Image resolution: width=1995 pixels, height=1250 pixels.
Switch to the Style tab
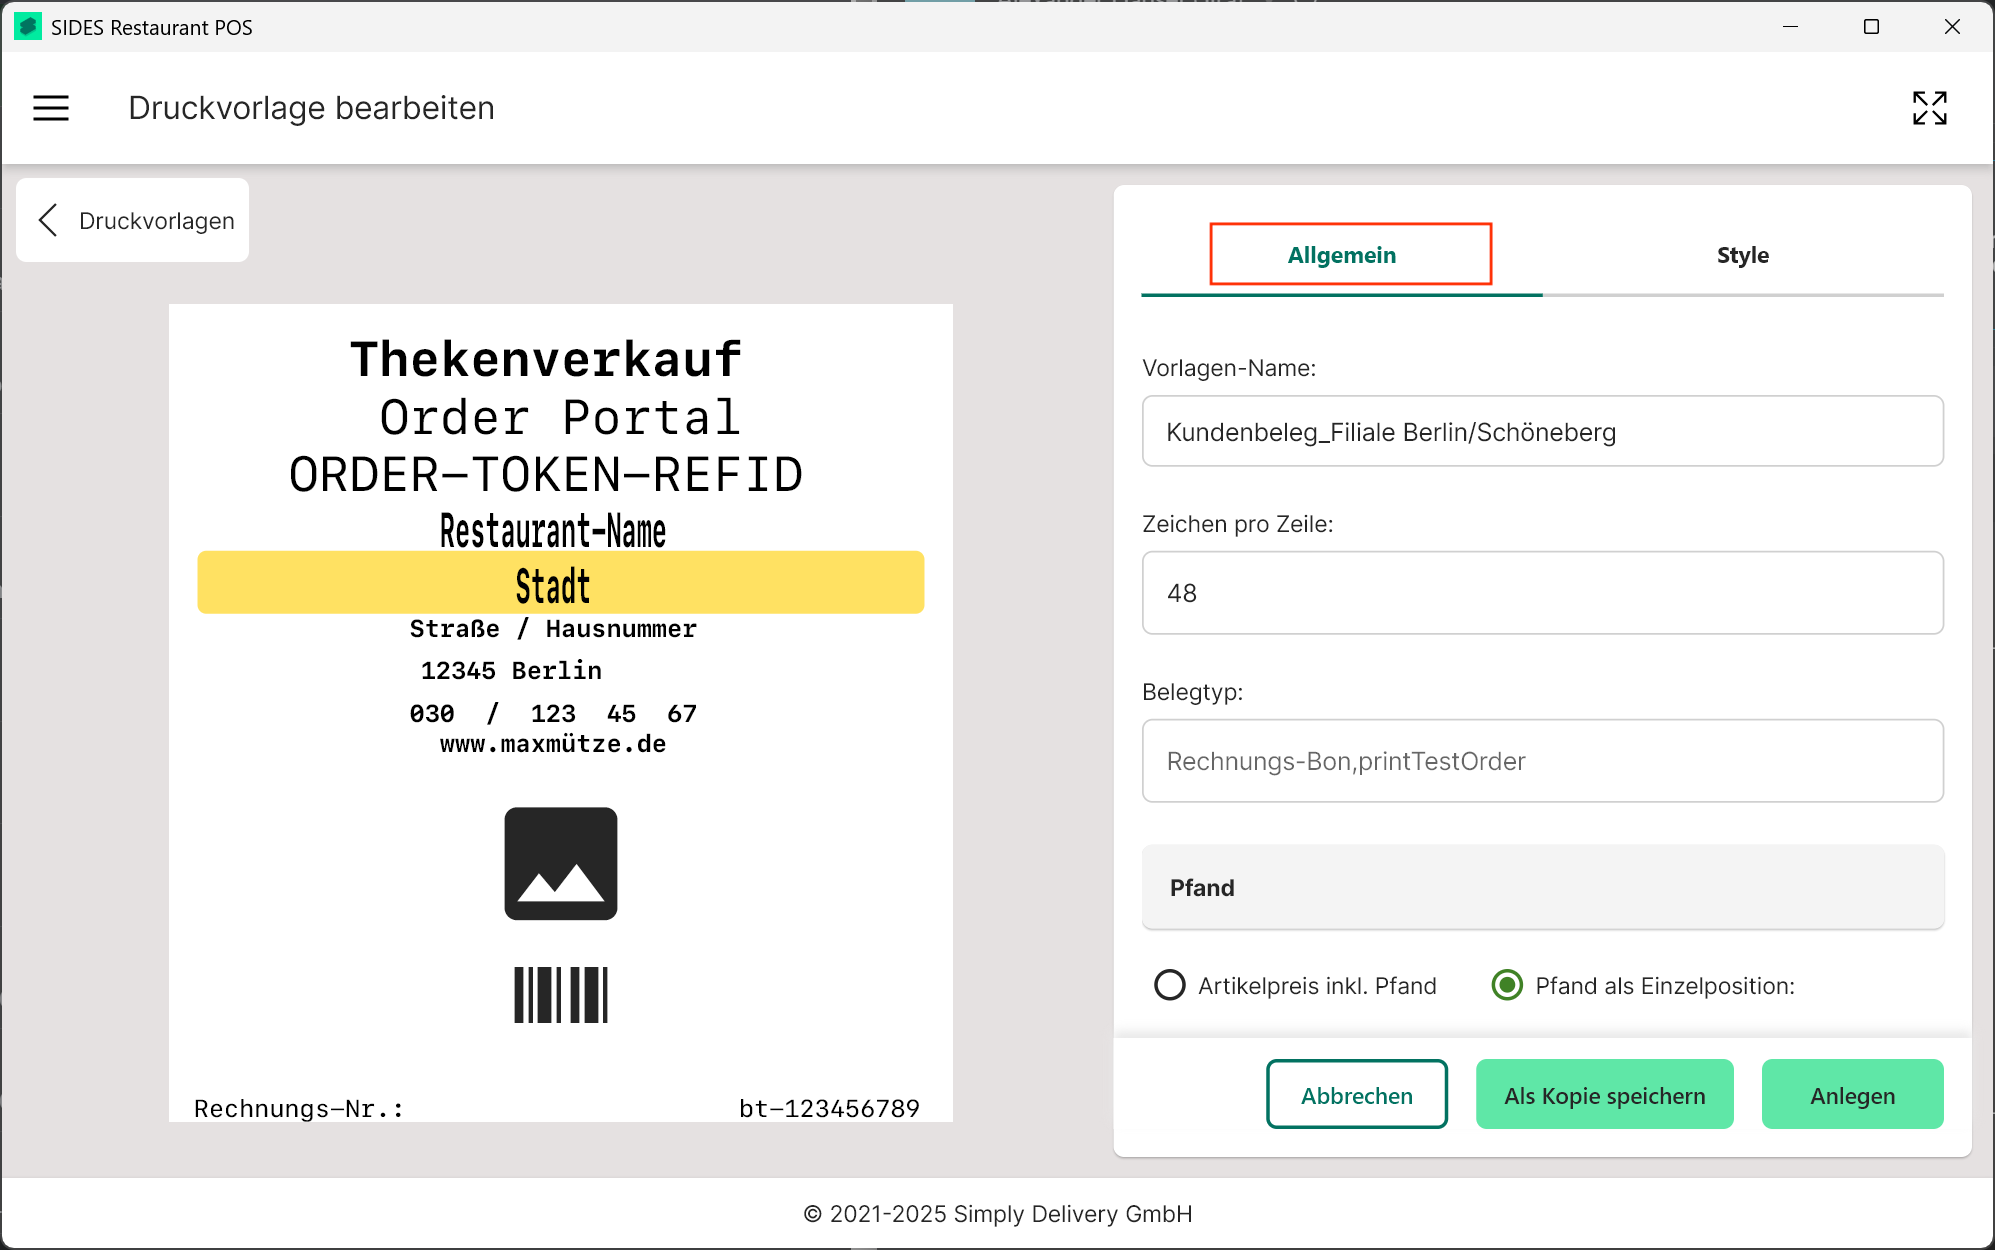pyautogui.click(x=1742, y=255)
